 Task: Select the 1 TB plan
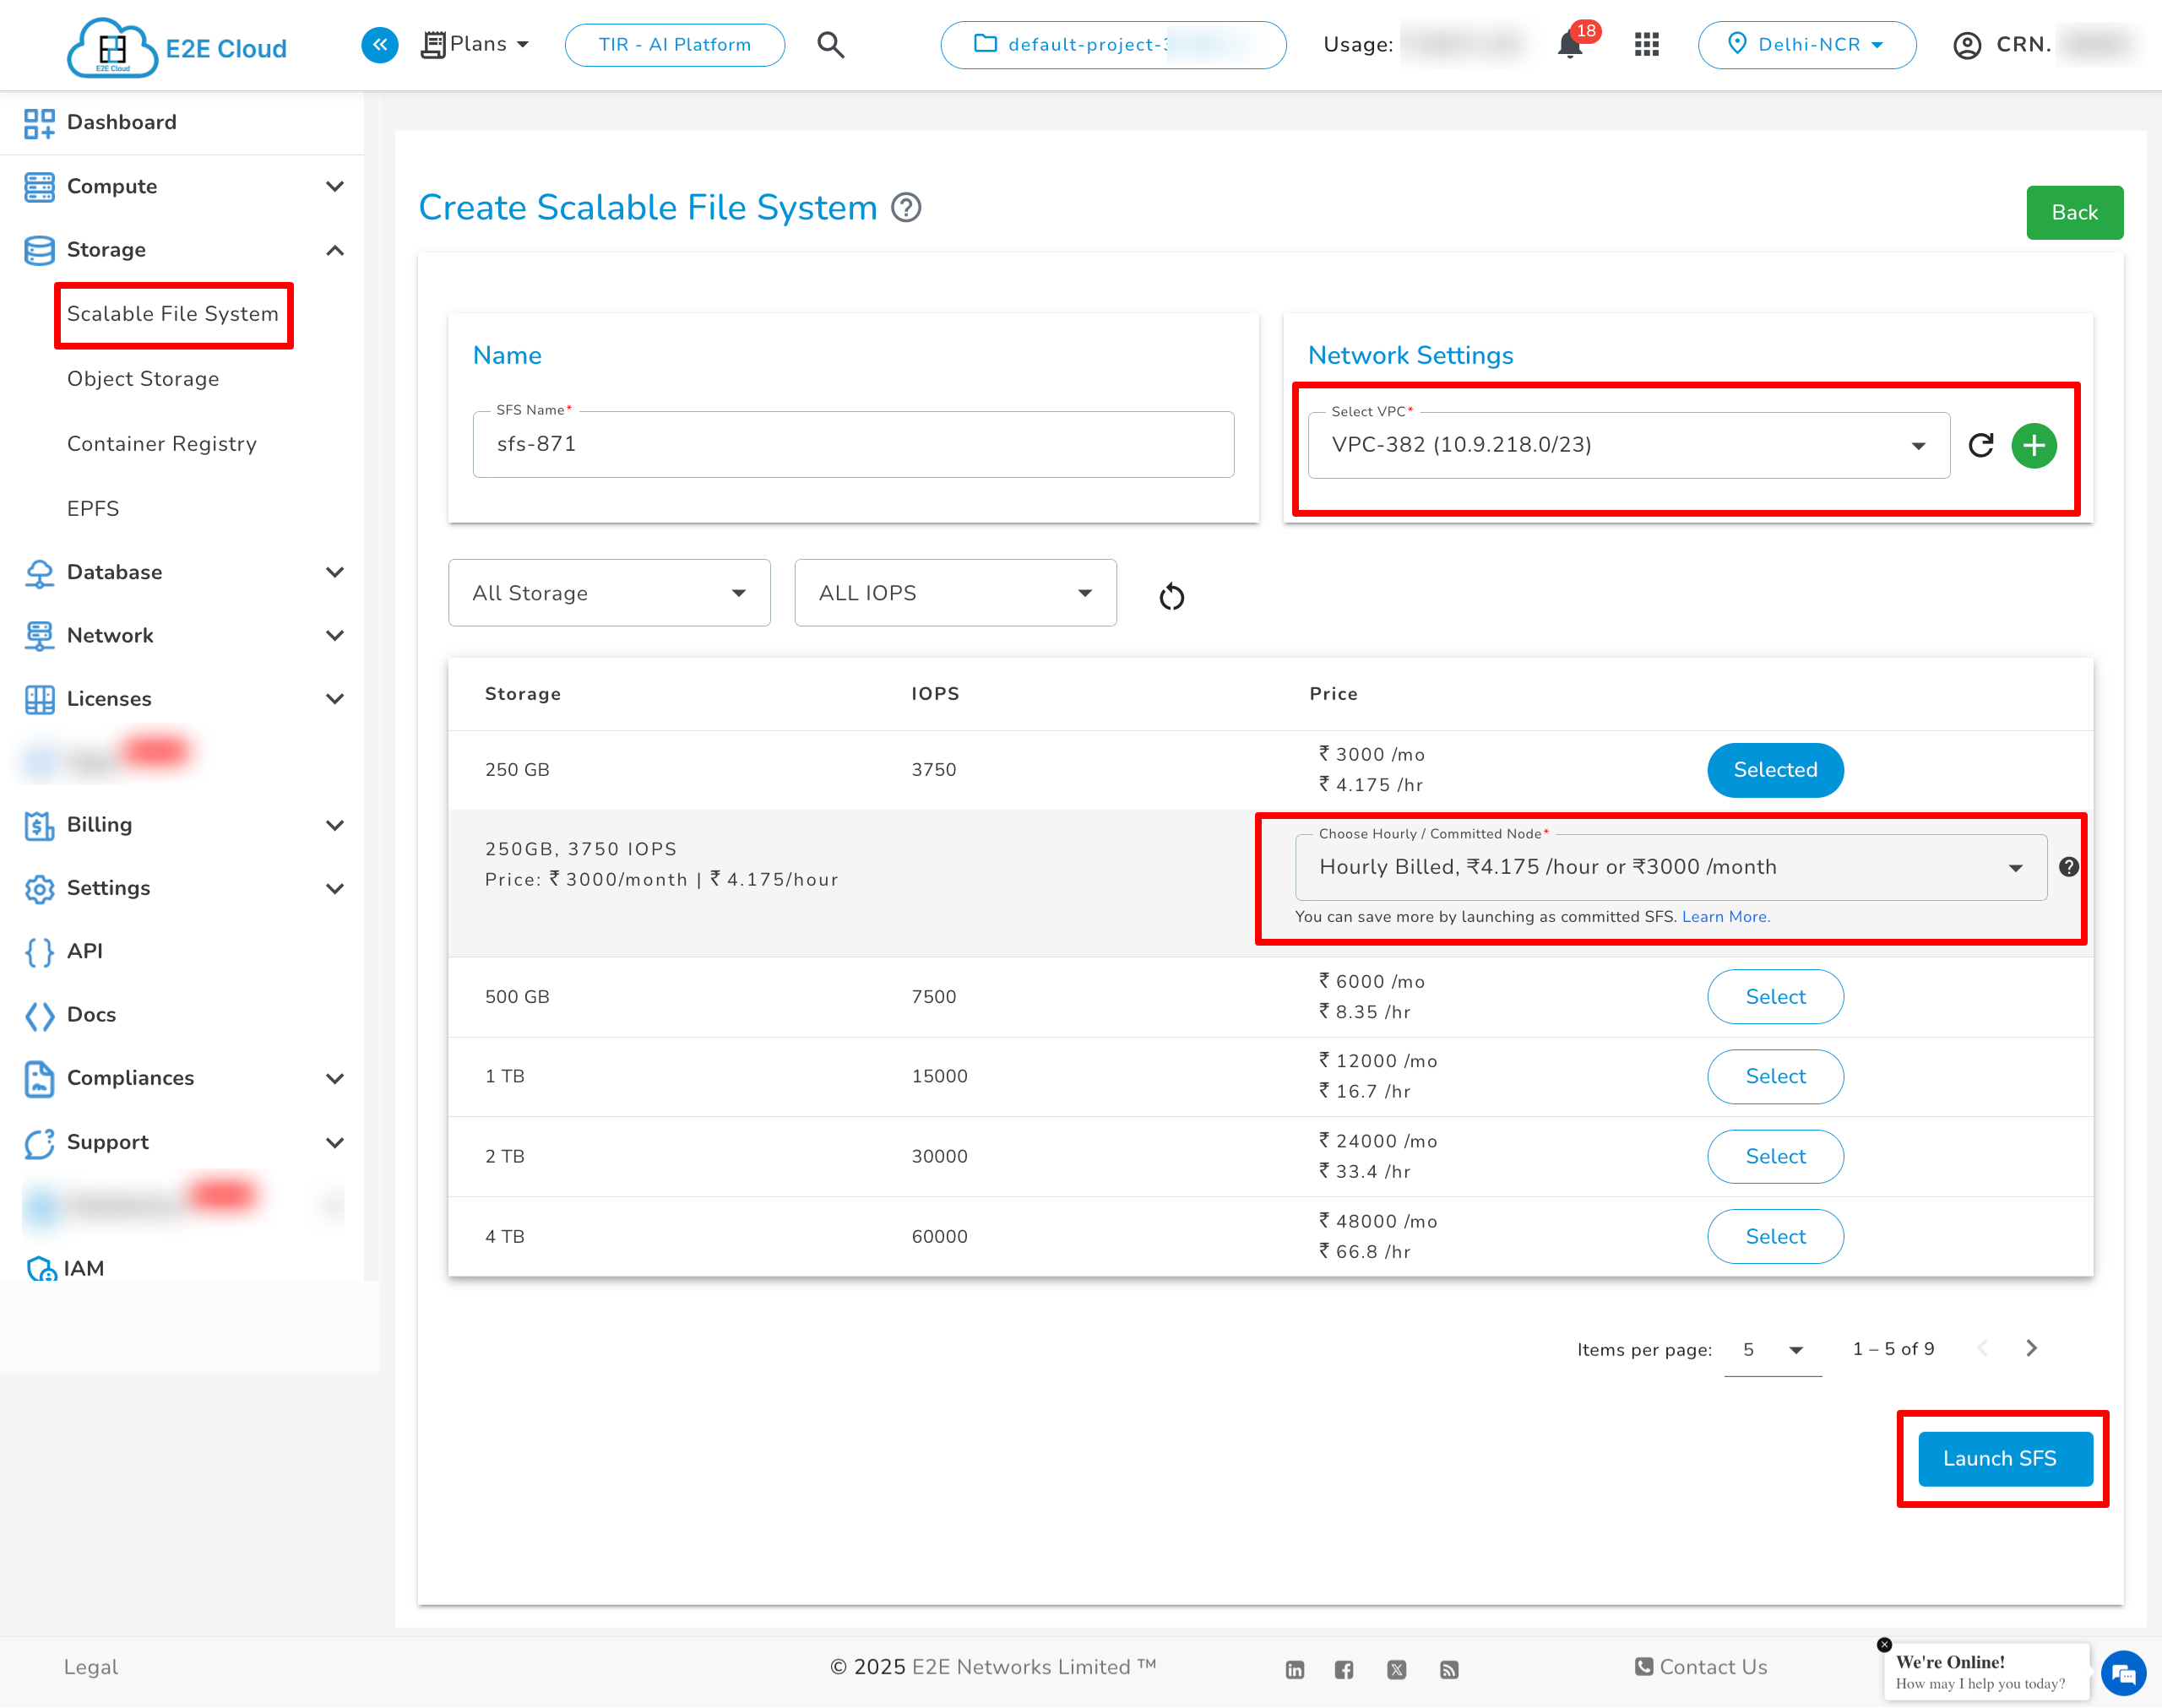(x=1775, y=1077)
